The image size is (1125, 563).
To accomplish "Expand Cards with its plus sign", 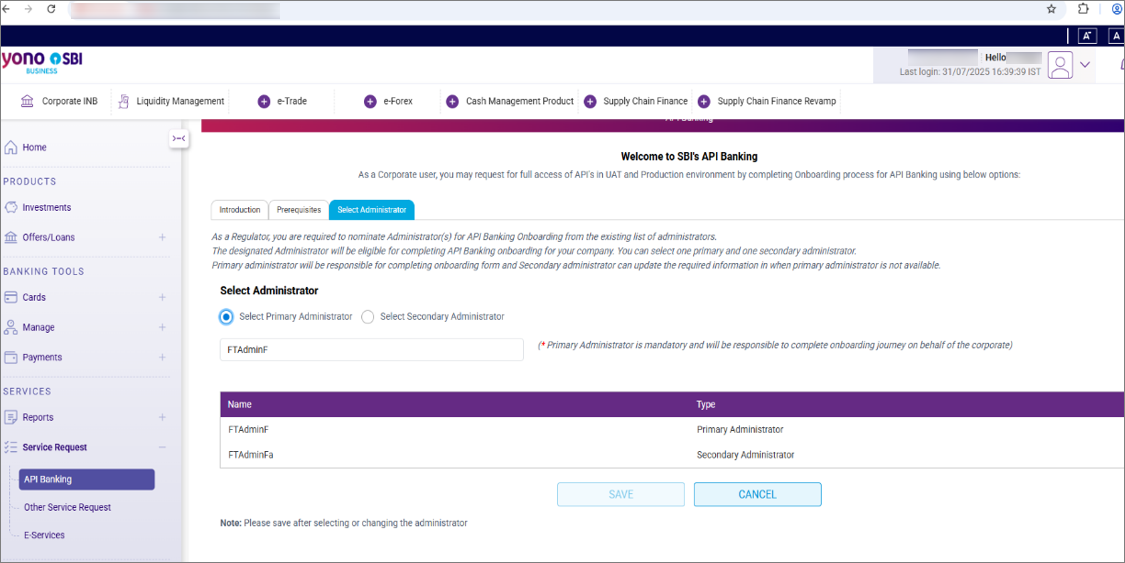I will click(162, 297).
